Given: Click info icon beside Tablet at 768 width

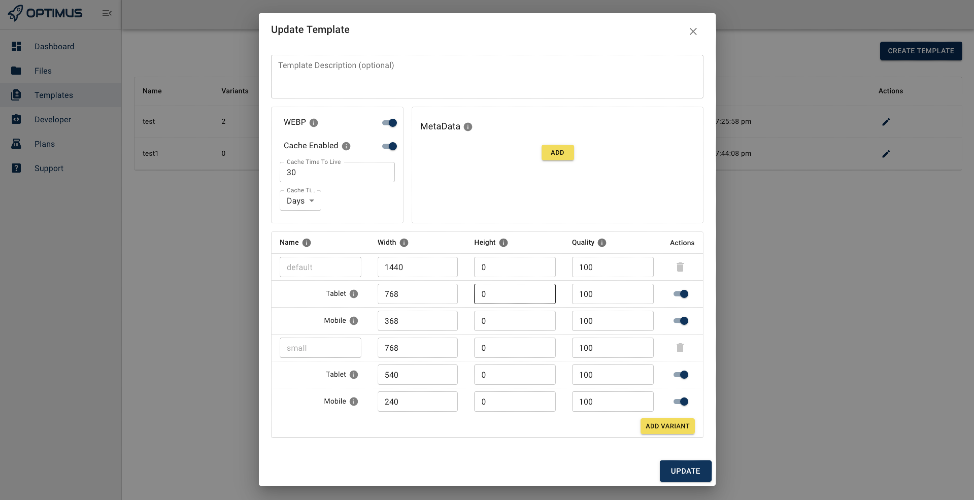Looking at the screenshot, I should coord(353,294).
